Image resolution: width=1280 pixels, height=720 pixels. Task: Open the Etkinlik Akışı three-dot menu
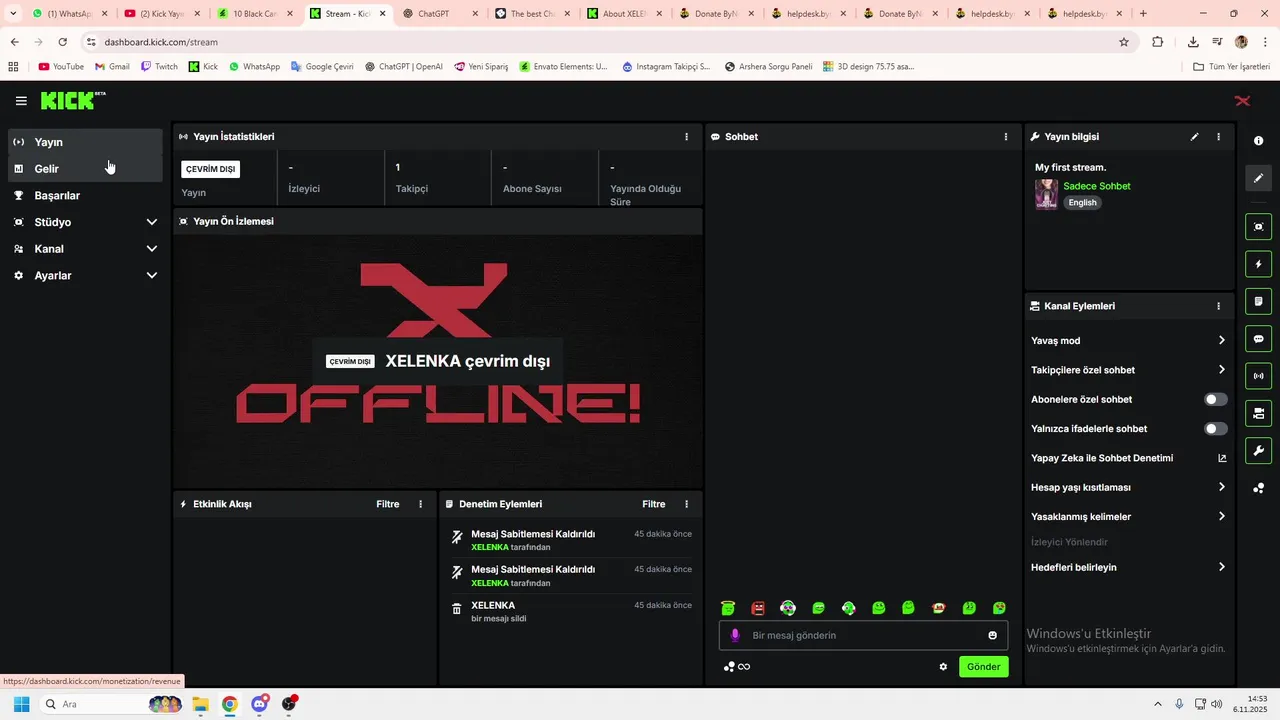point(420,504)
